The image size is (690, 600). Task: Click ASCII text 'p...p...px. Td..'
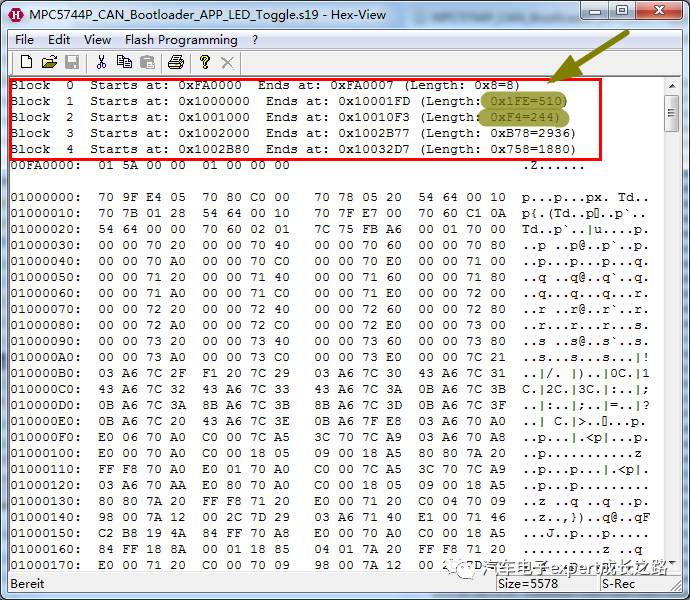[x=585, y=197]
